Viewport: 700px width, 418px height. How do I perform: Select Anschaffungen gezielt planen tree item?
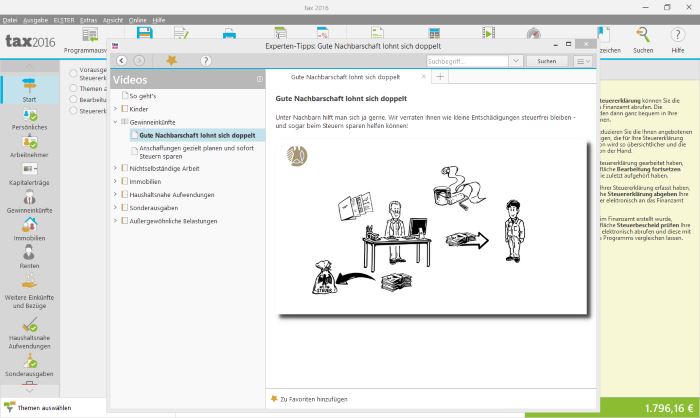[196, 152]
